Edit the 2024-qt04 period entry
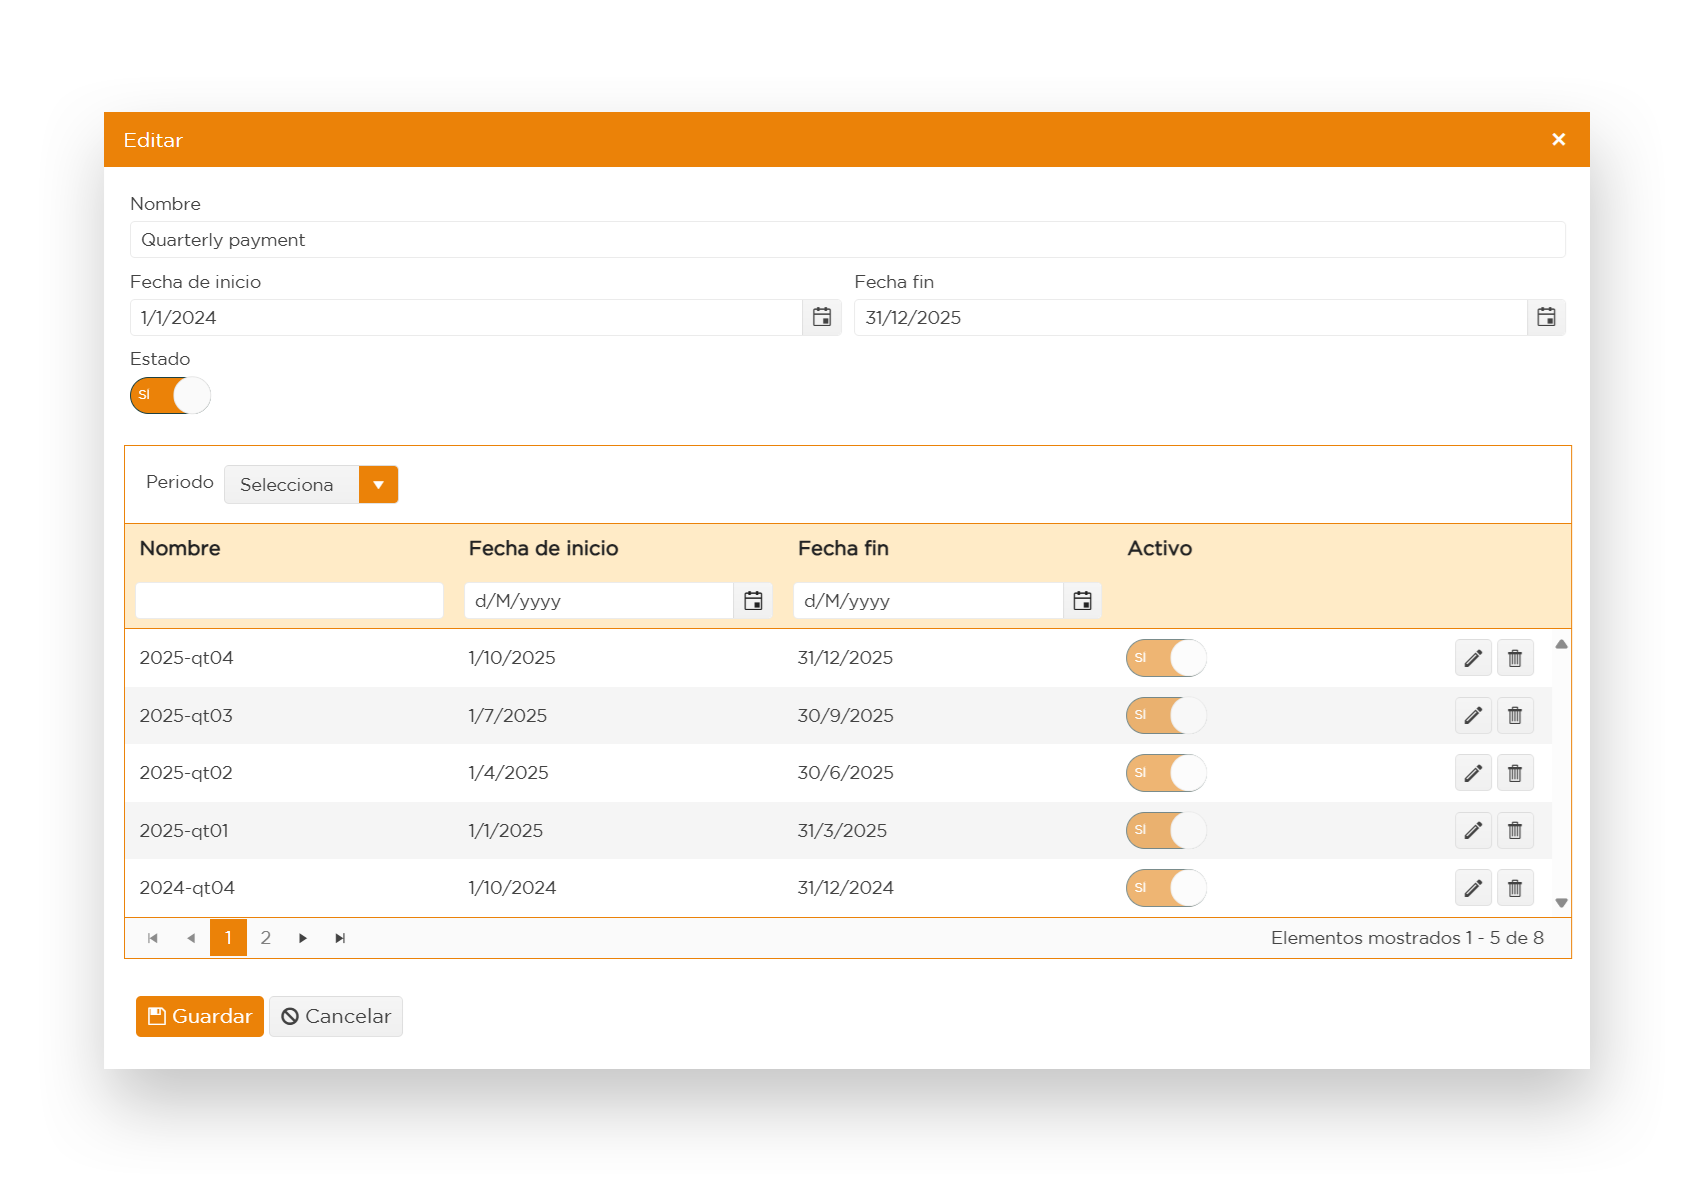1691x1194 pixels. (1473, 888)
